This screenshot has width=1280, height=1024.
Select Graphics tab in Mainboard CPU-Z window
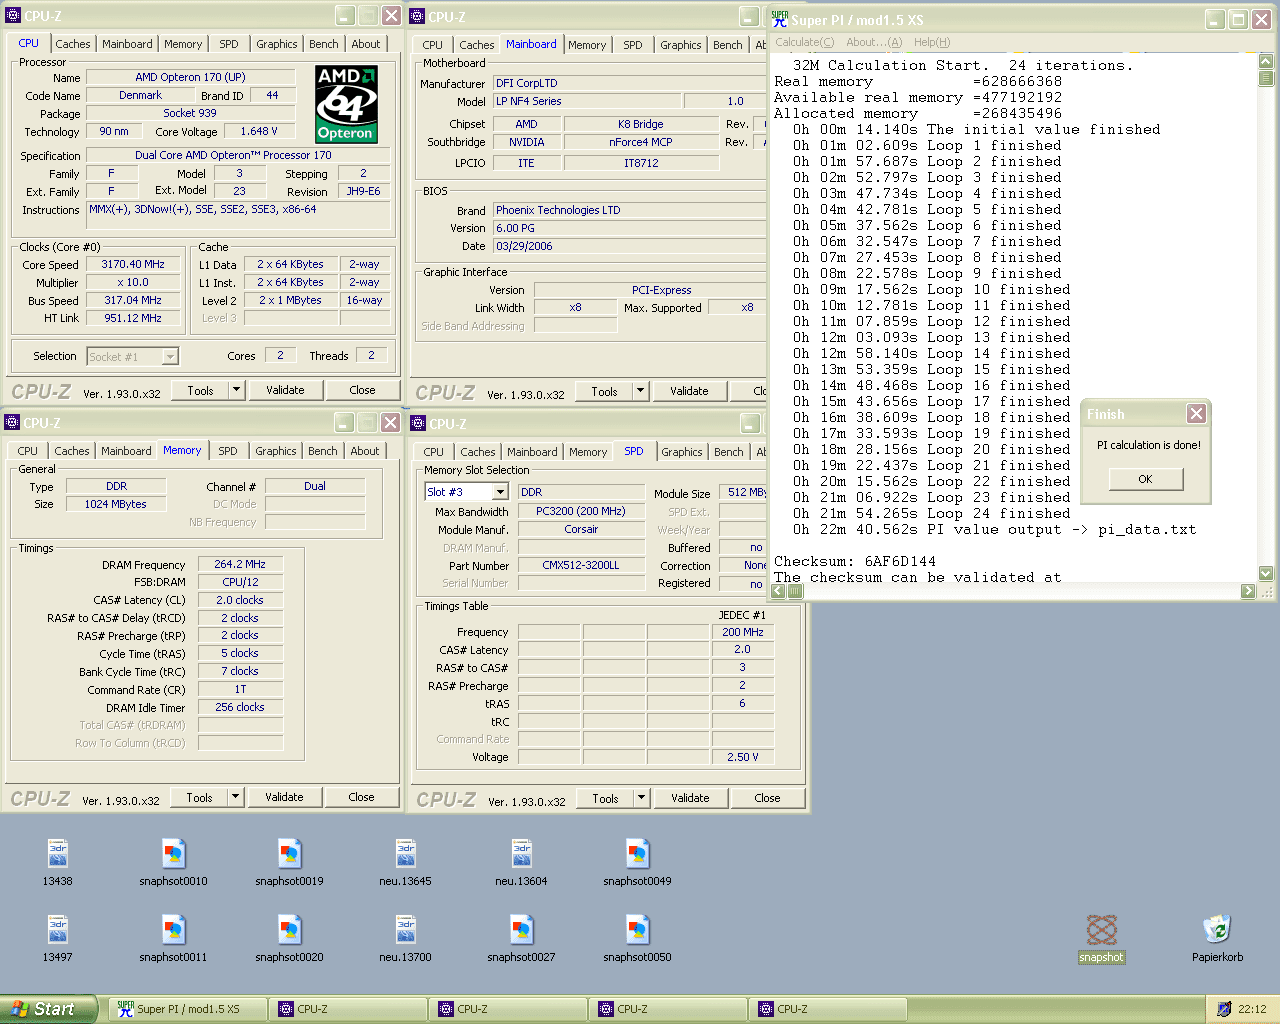click(x=681, y=45)
